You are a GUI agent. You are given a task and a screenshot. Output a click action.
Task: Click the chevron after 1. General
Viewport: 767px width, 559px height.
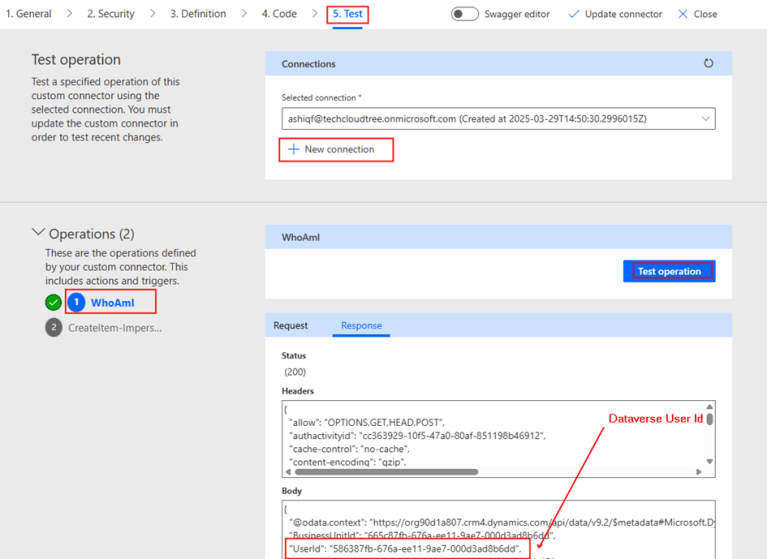[69, 14]
